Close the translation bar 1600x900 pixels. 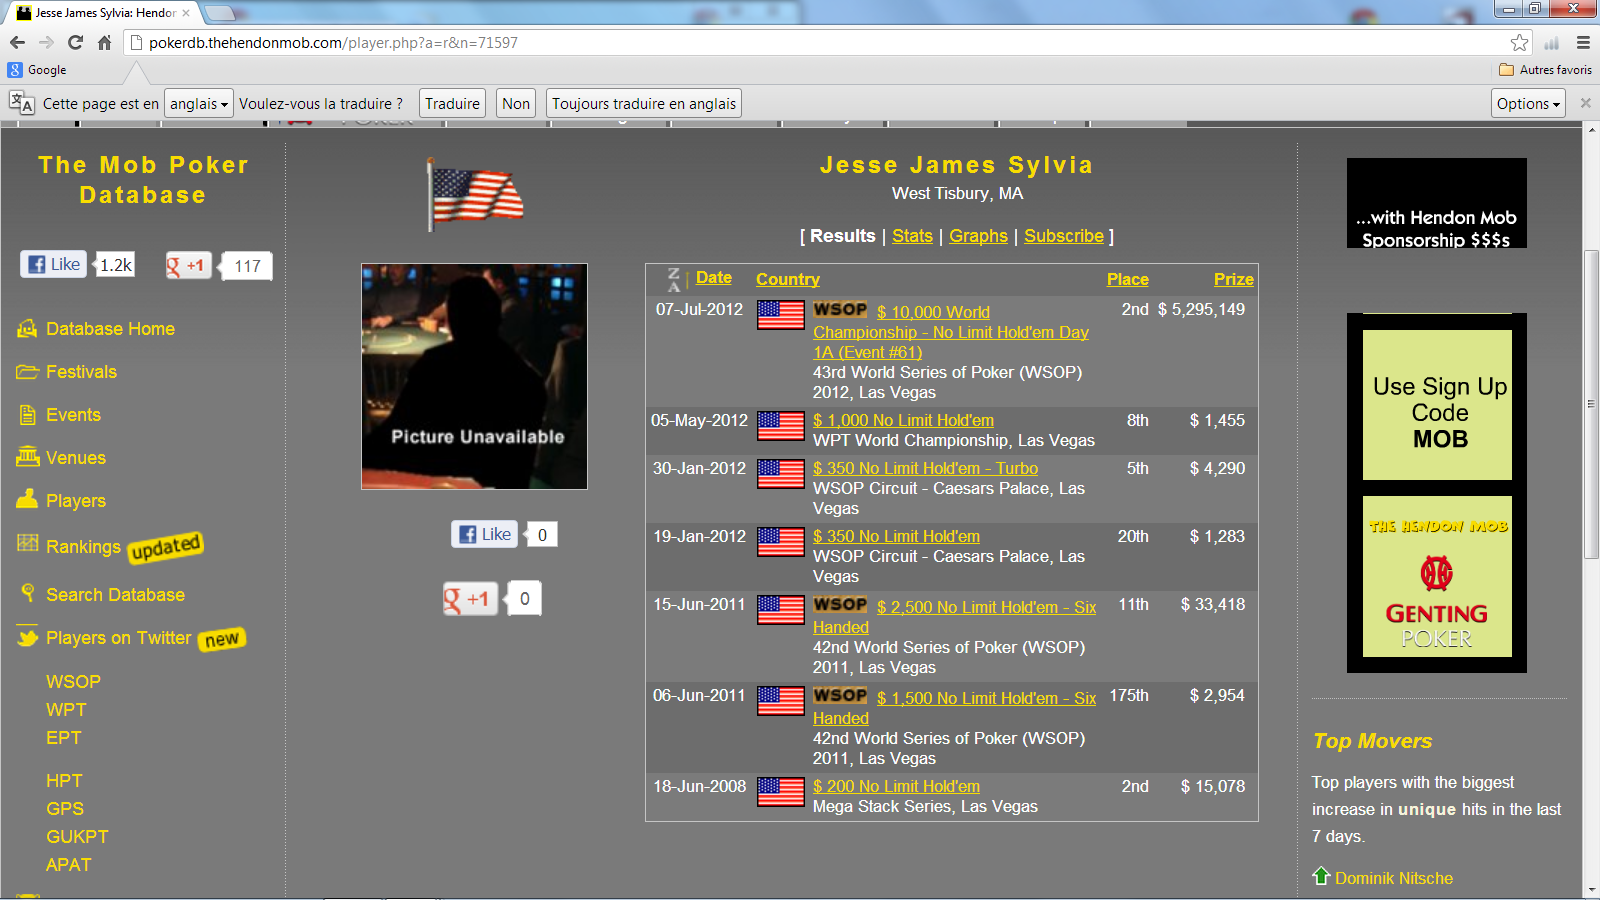[x=1585, y=103]
